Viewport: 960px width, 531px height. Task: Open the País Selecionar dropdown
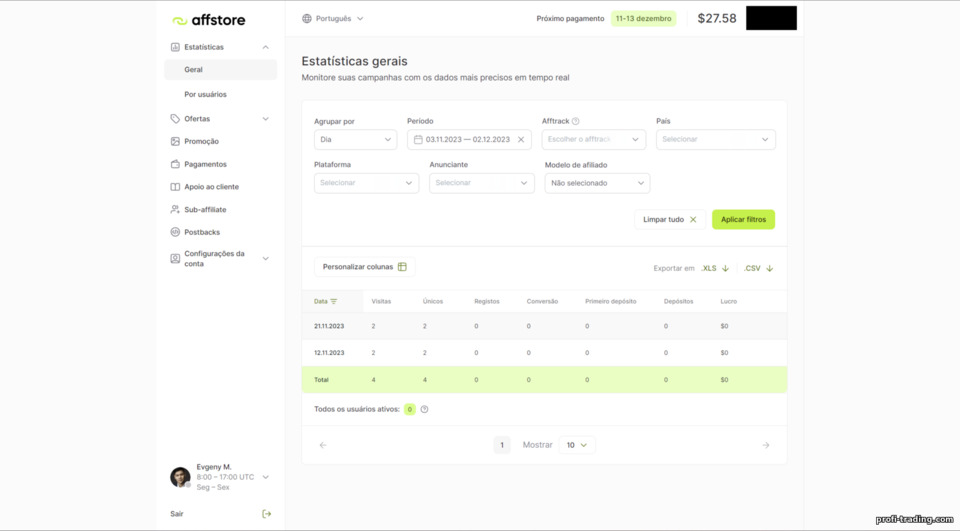(716, 140)
